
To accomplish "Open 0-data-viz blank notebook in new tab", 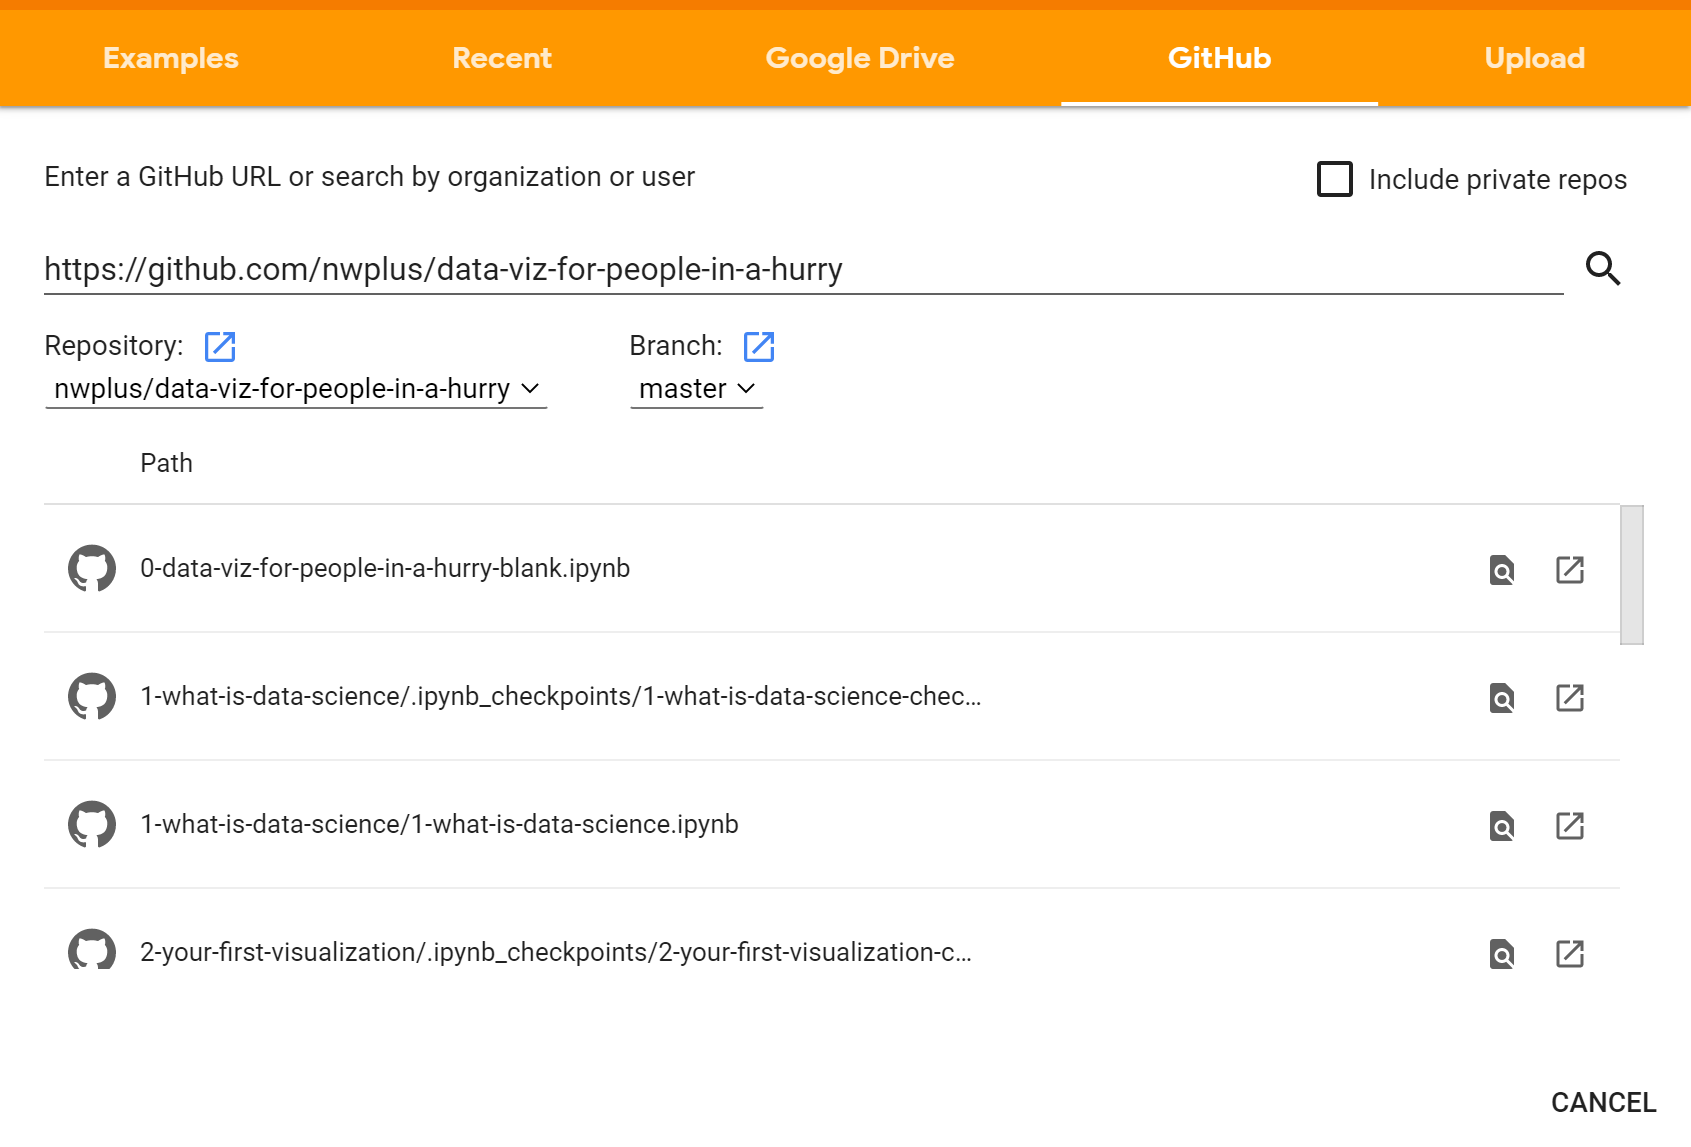I will pos(1570,570).
